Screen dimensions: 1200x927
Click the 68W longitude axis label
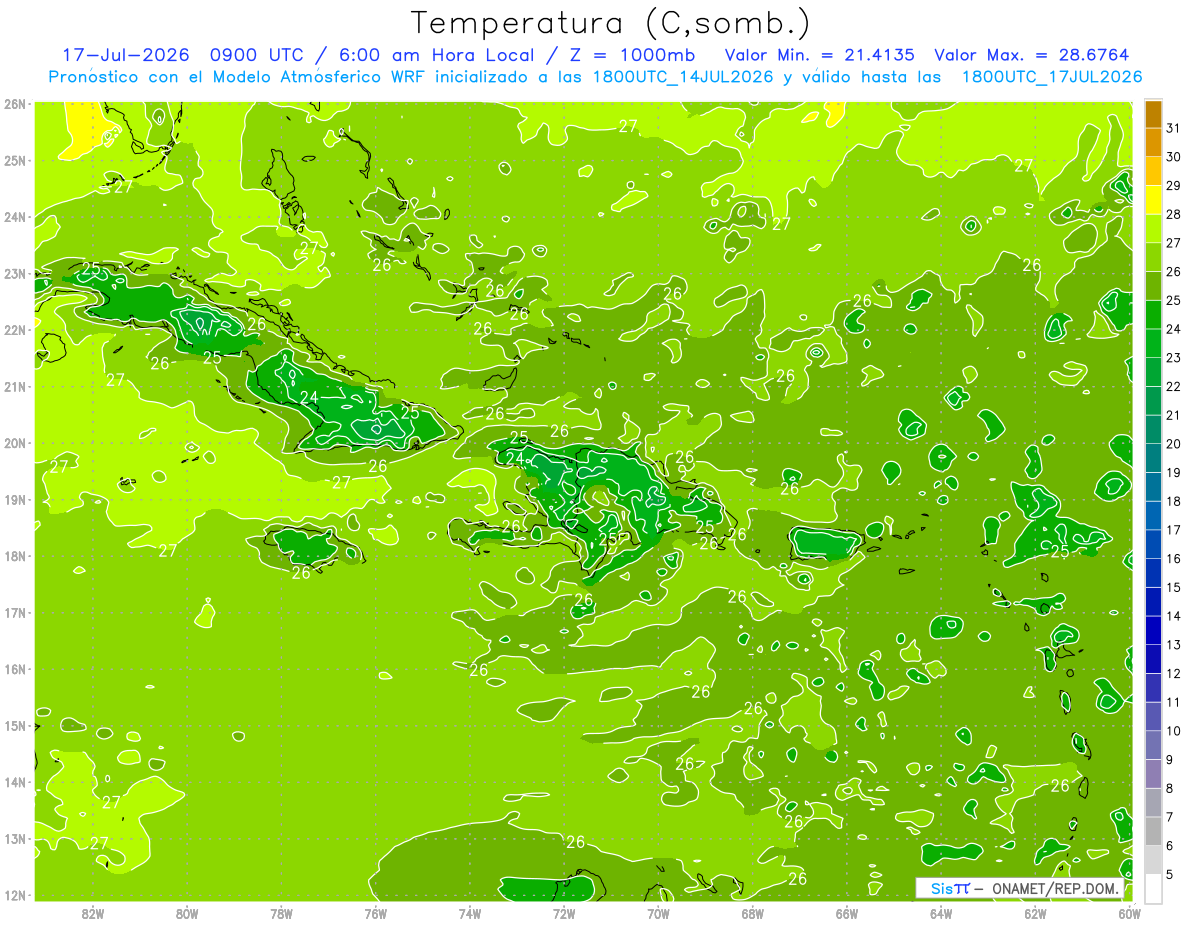pos(752,913)
